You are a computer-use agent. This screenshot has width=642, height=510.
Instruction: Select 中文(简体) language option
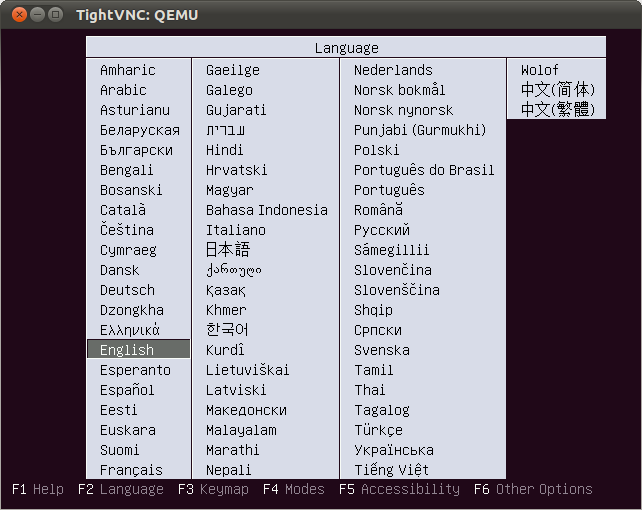click(557, 90)
